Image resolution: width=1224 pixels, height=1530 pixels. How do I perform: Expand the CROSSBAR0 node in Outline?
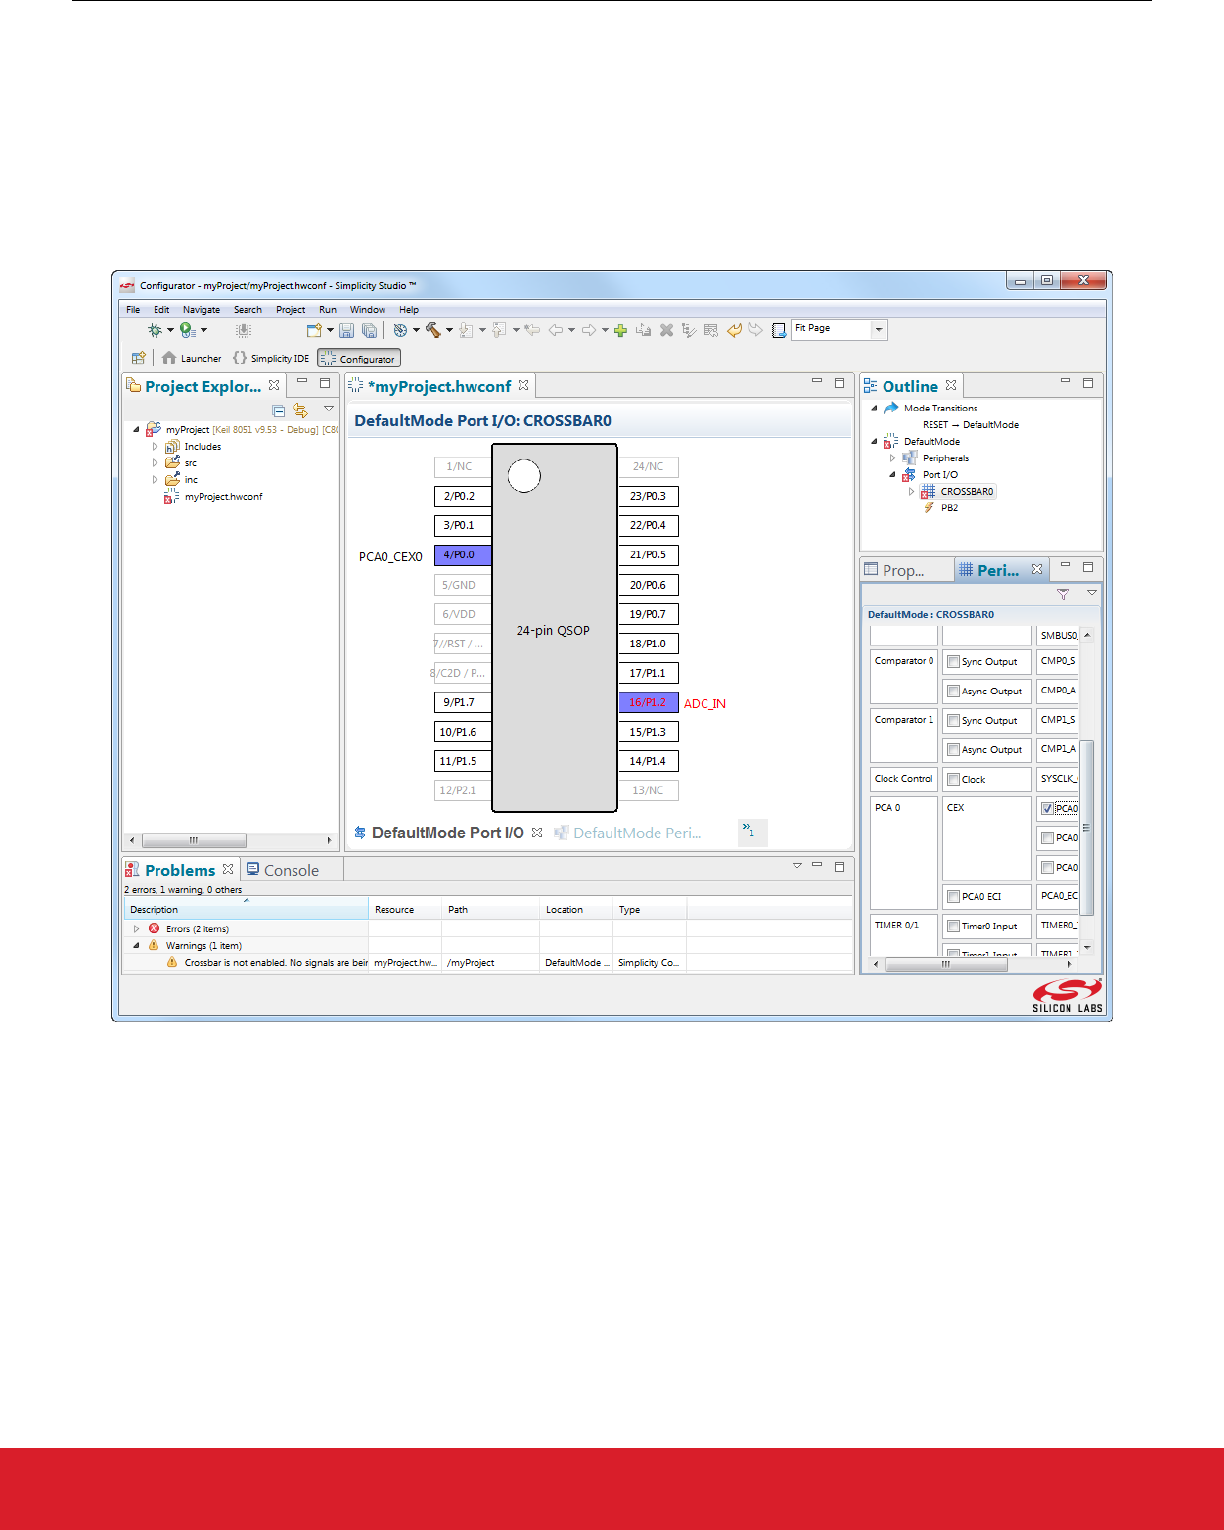(x=911, y=492)
